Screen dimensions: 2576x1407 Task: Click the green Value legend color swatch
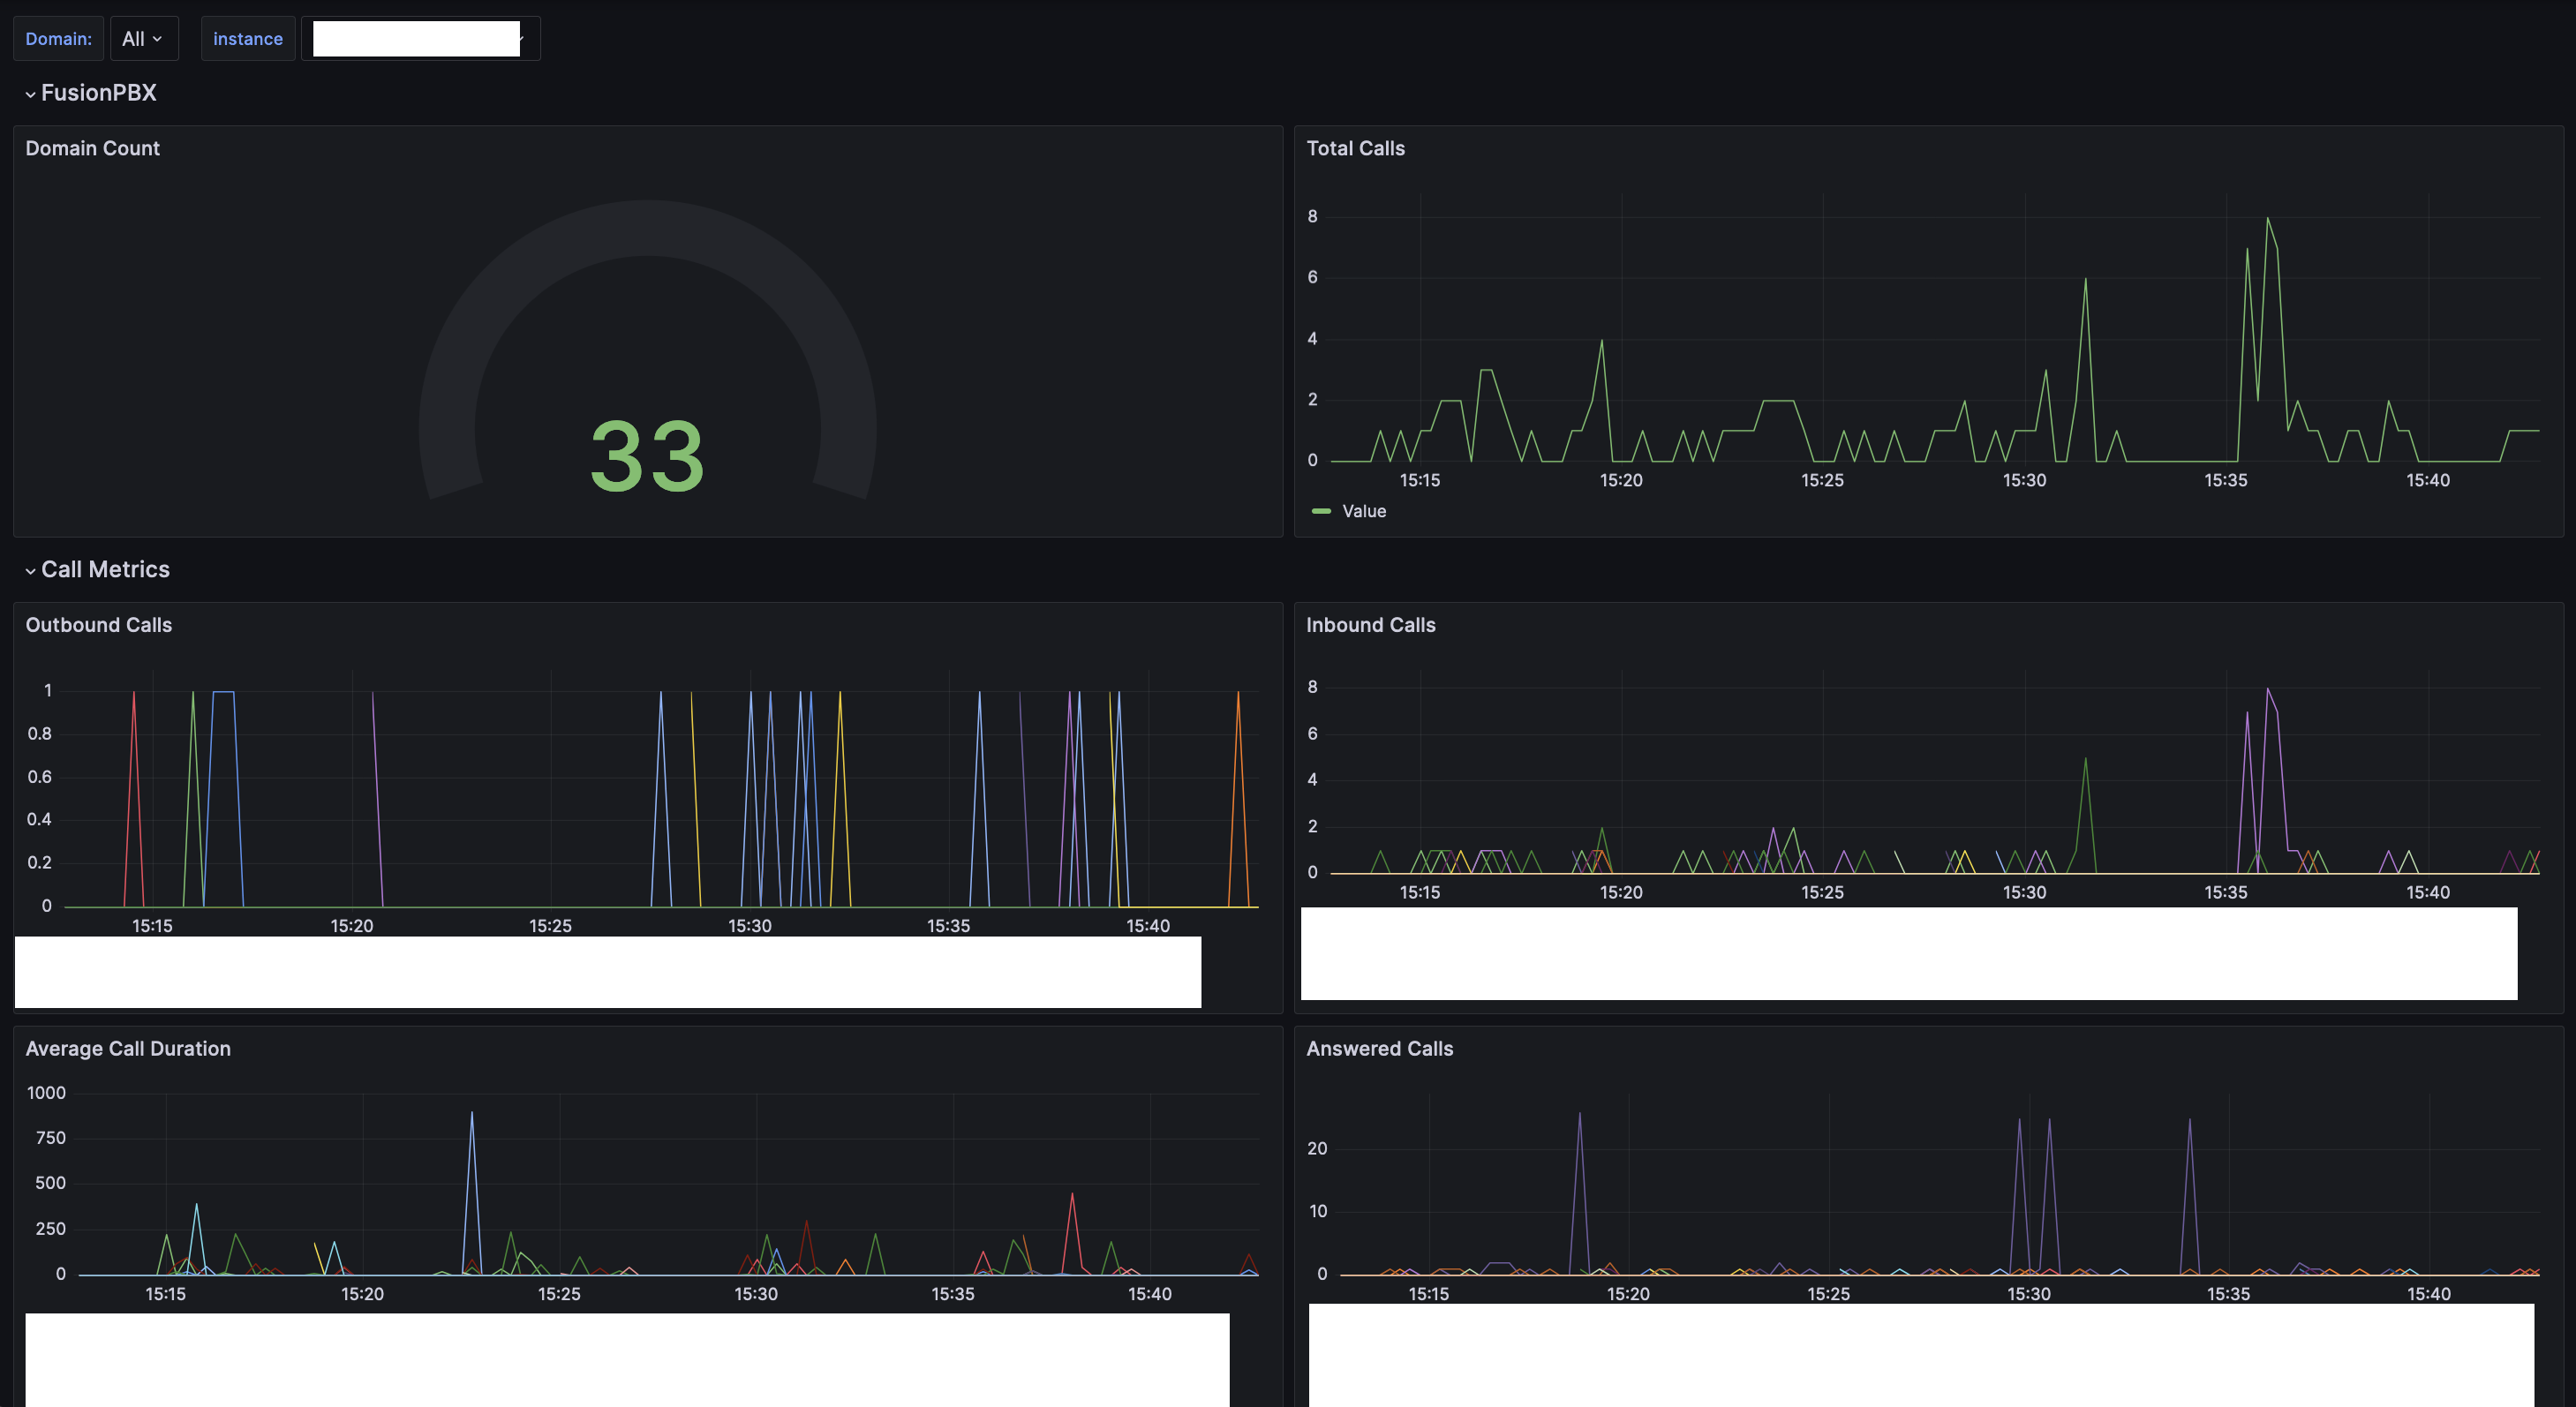tap(1321, 512)
